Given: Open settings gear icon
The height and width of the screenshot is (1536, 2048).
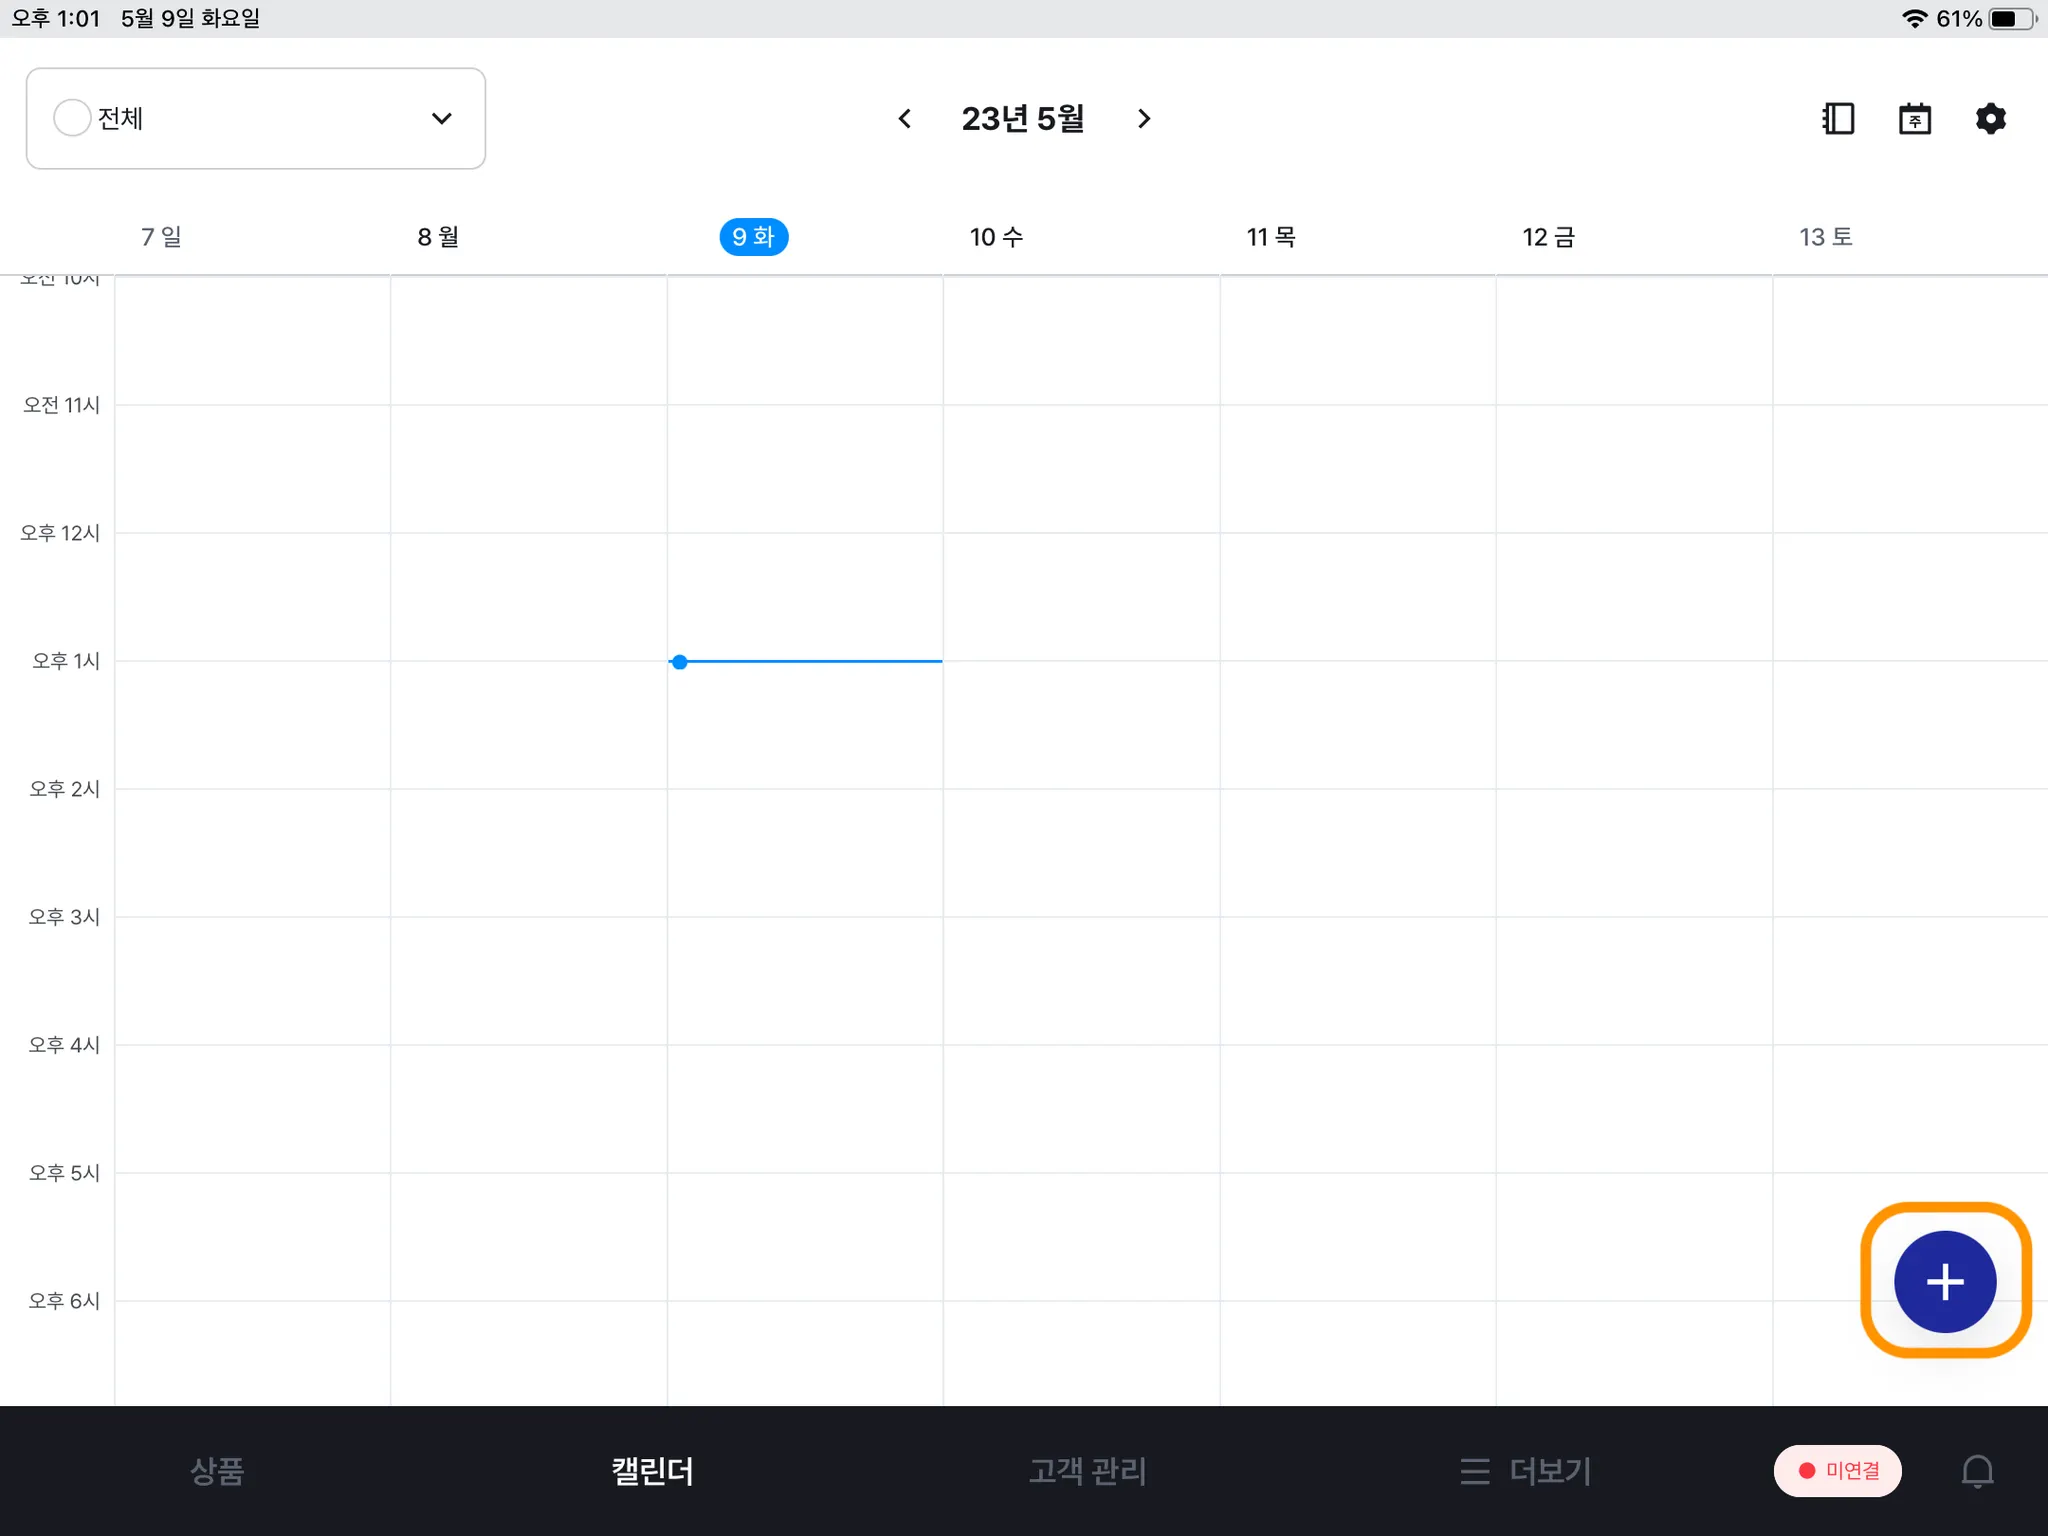Looking at the screenshot, I should [1990, 119].
